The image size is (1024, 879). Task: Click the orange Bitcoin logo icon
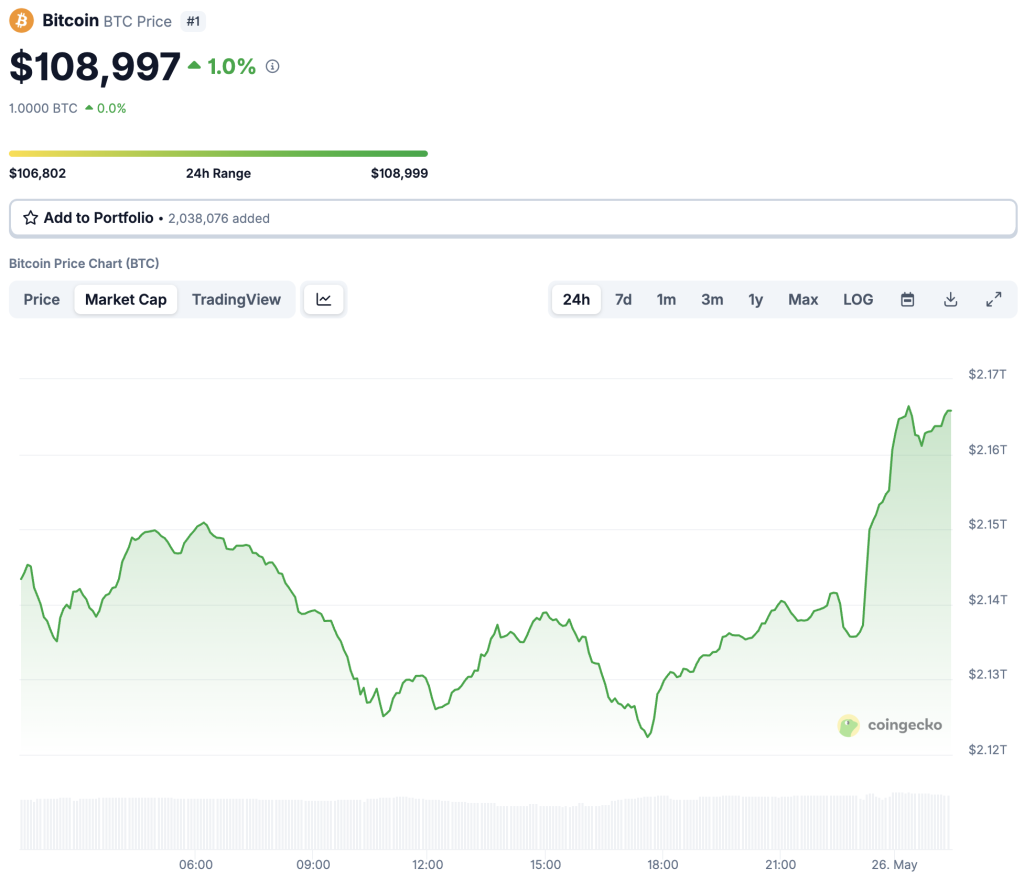pos(21,20)
